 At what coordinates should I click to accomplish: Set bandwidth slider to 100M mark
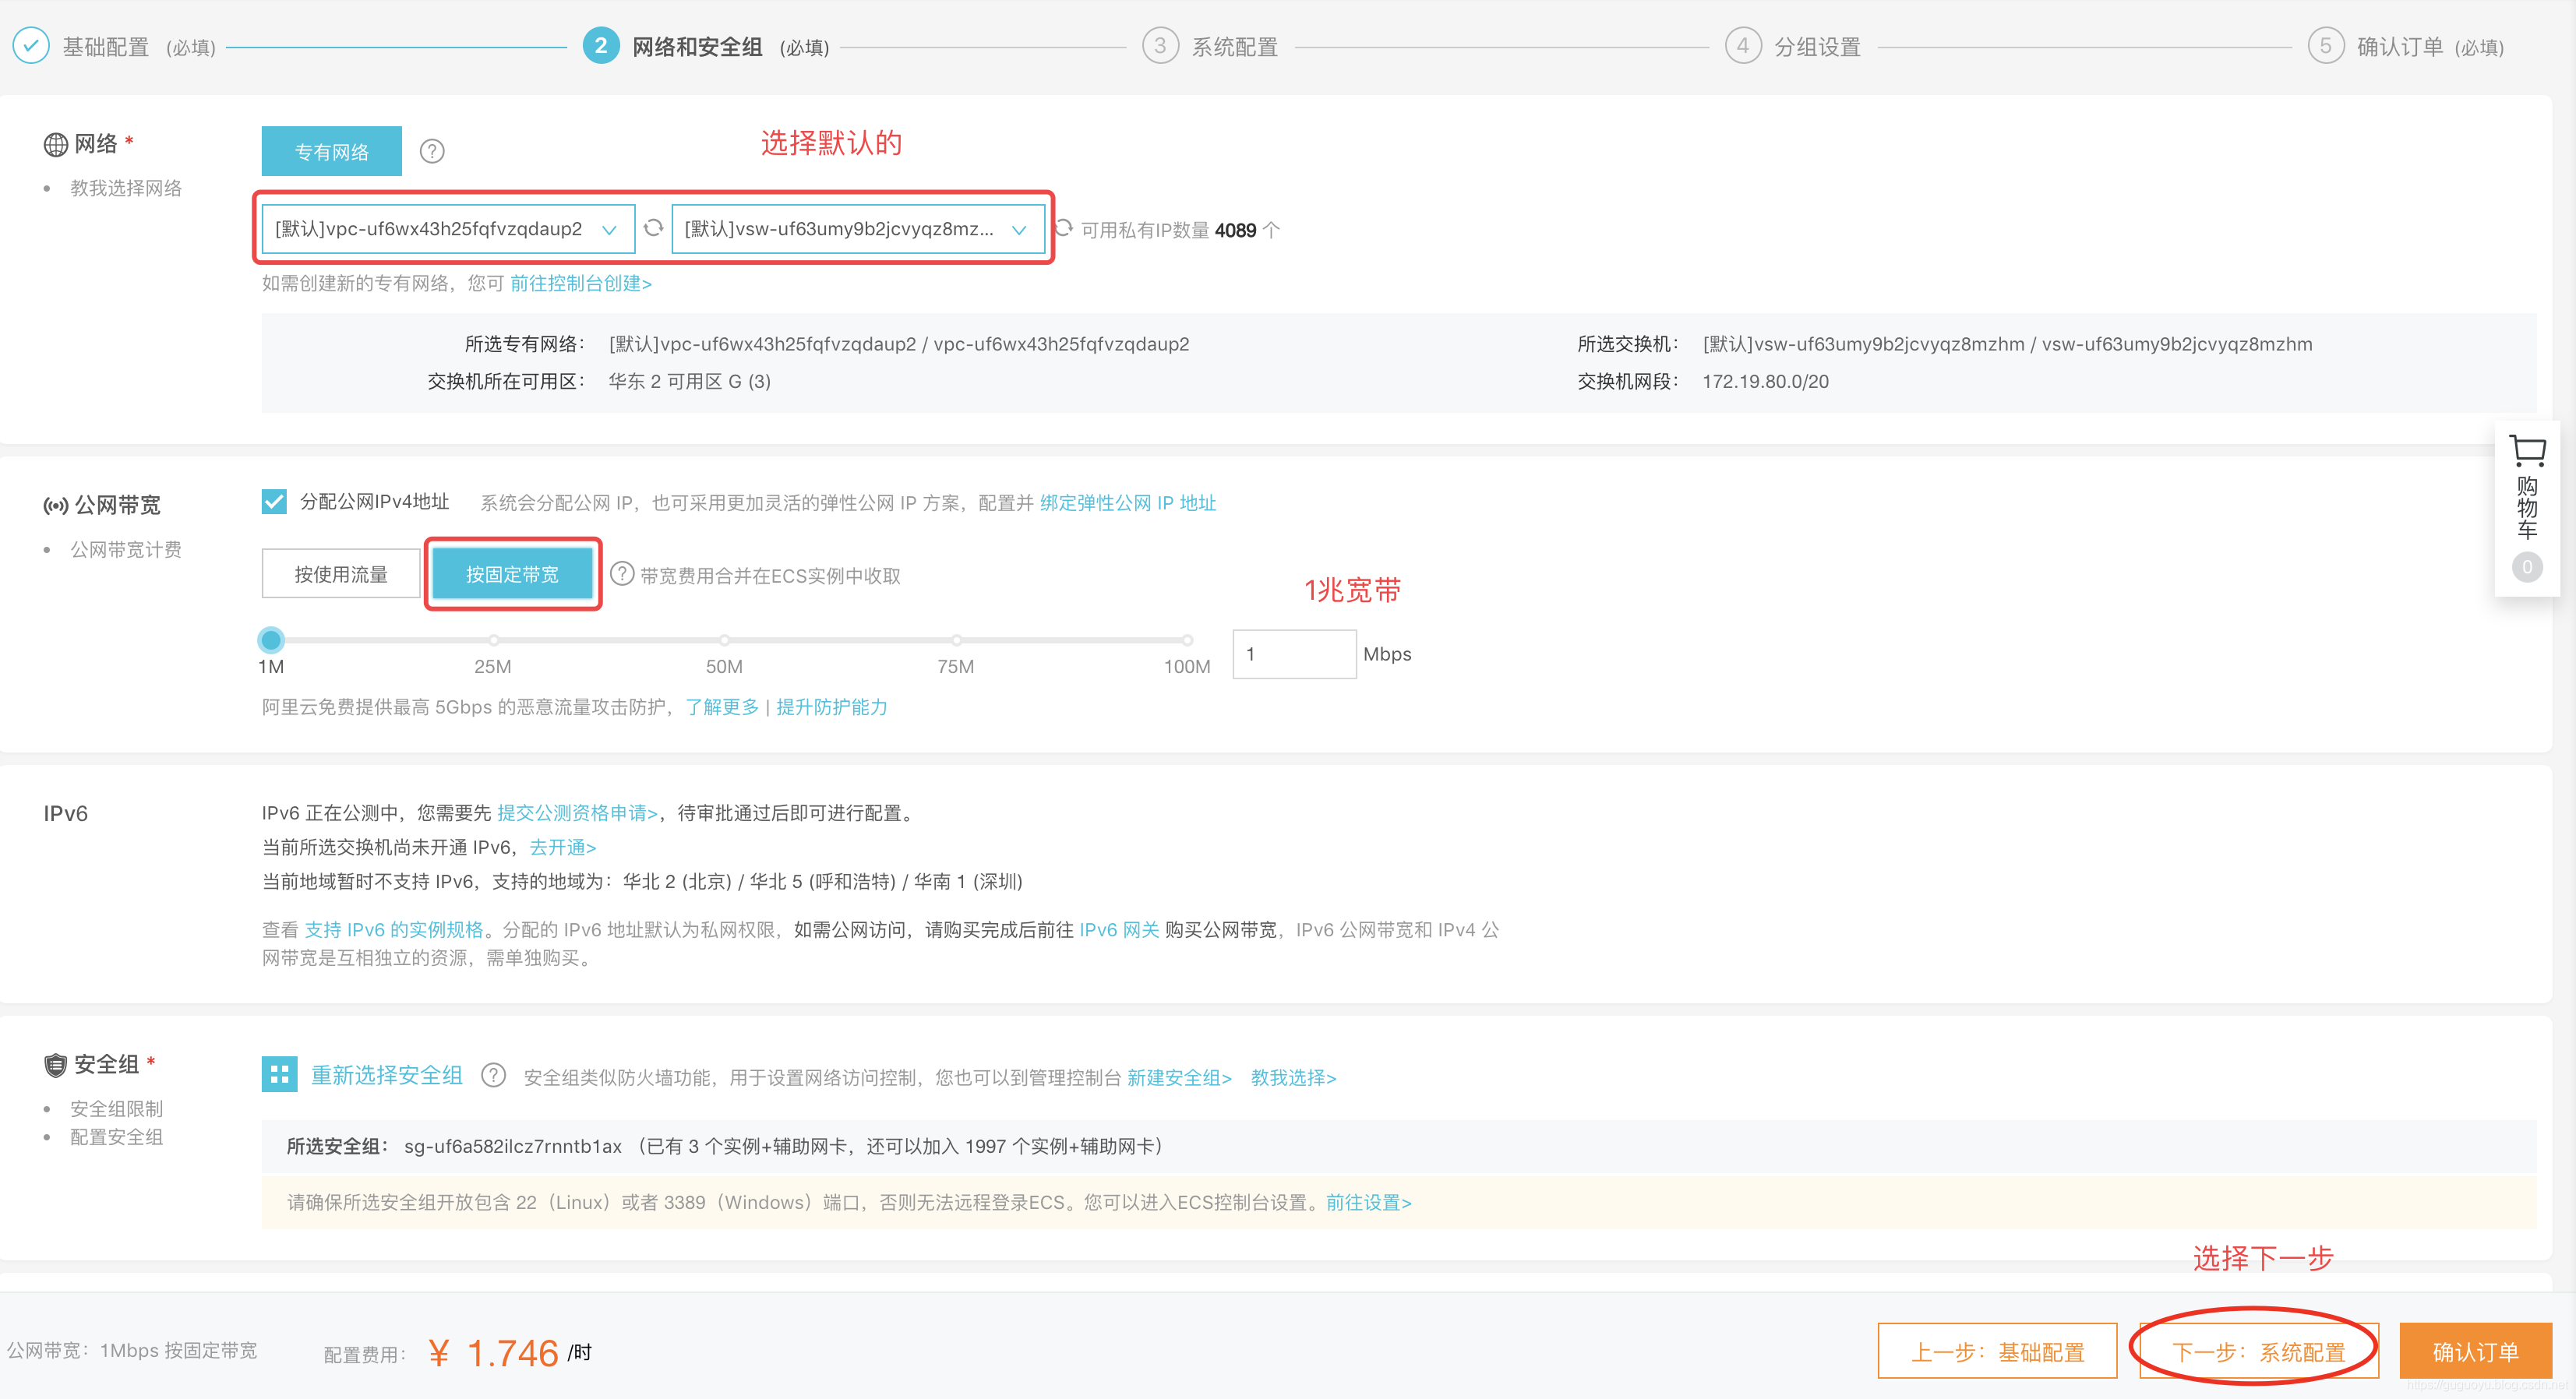point(1187,640)
